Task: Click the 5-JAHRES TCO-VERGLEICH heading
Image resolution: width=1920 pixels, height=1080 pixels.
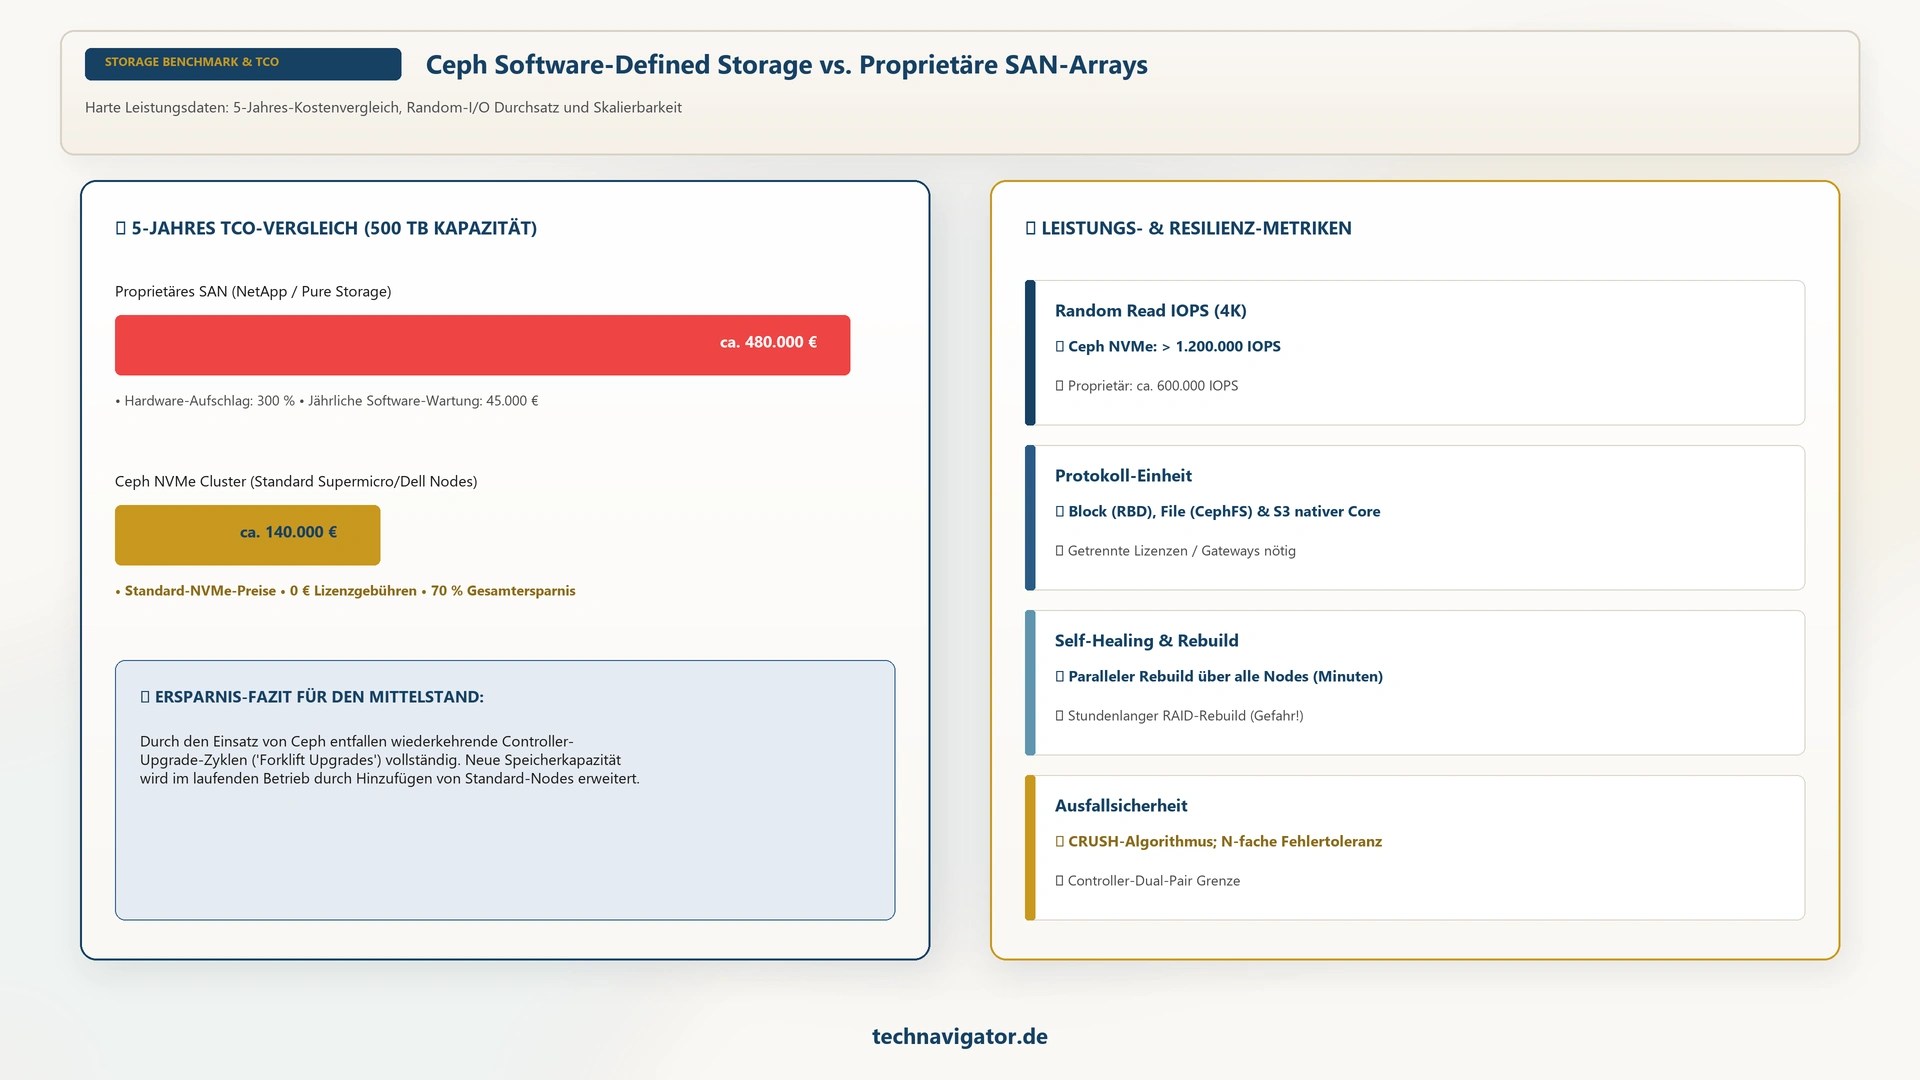Action: coord(326,228)
